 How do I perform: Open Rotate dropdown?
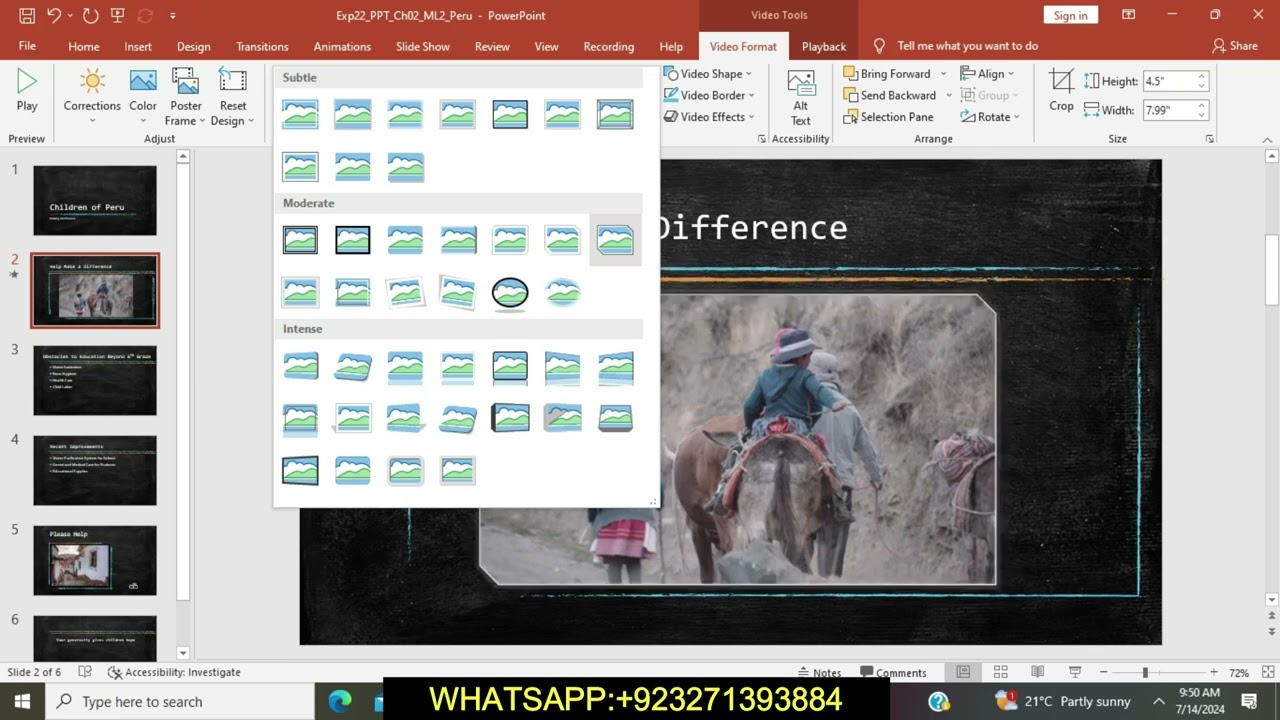pos(990,117)
